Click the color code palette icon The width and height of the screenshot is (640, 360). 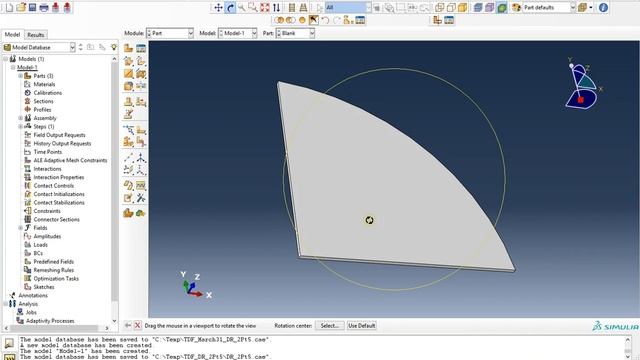[x=516, y=7]
